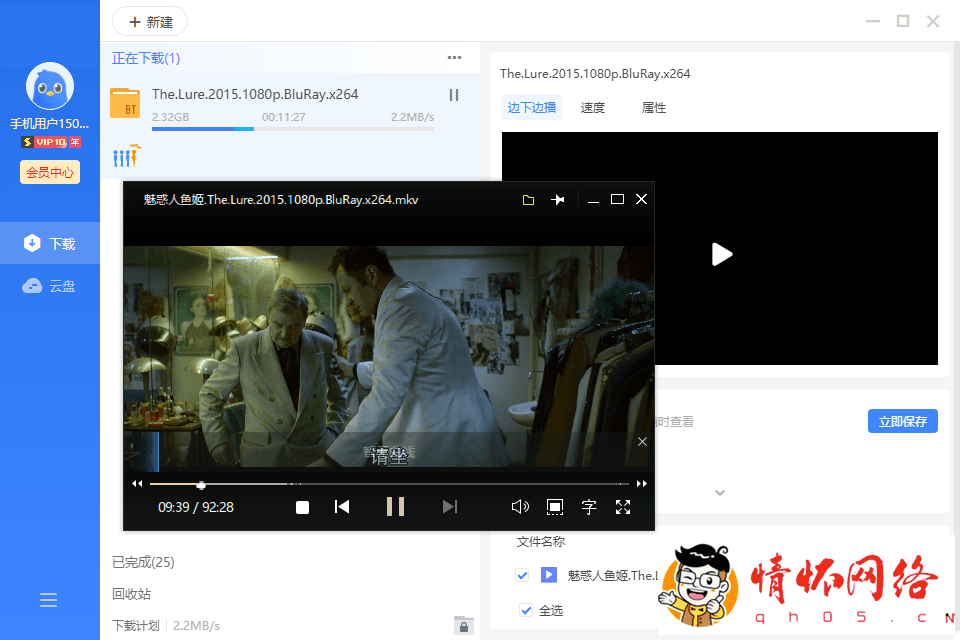Expand the chevron below the save panel

point(720,492)
